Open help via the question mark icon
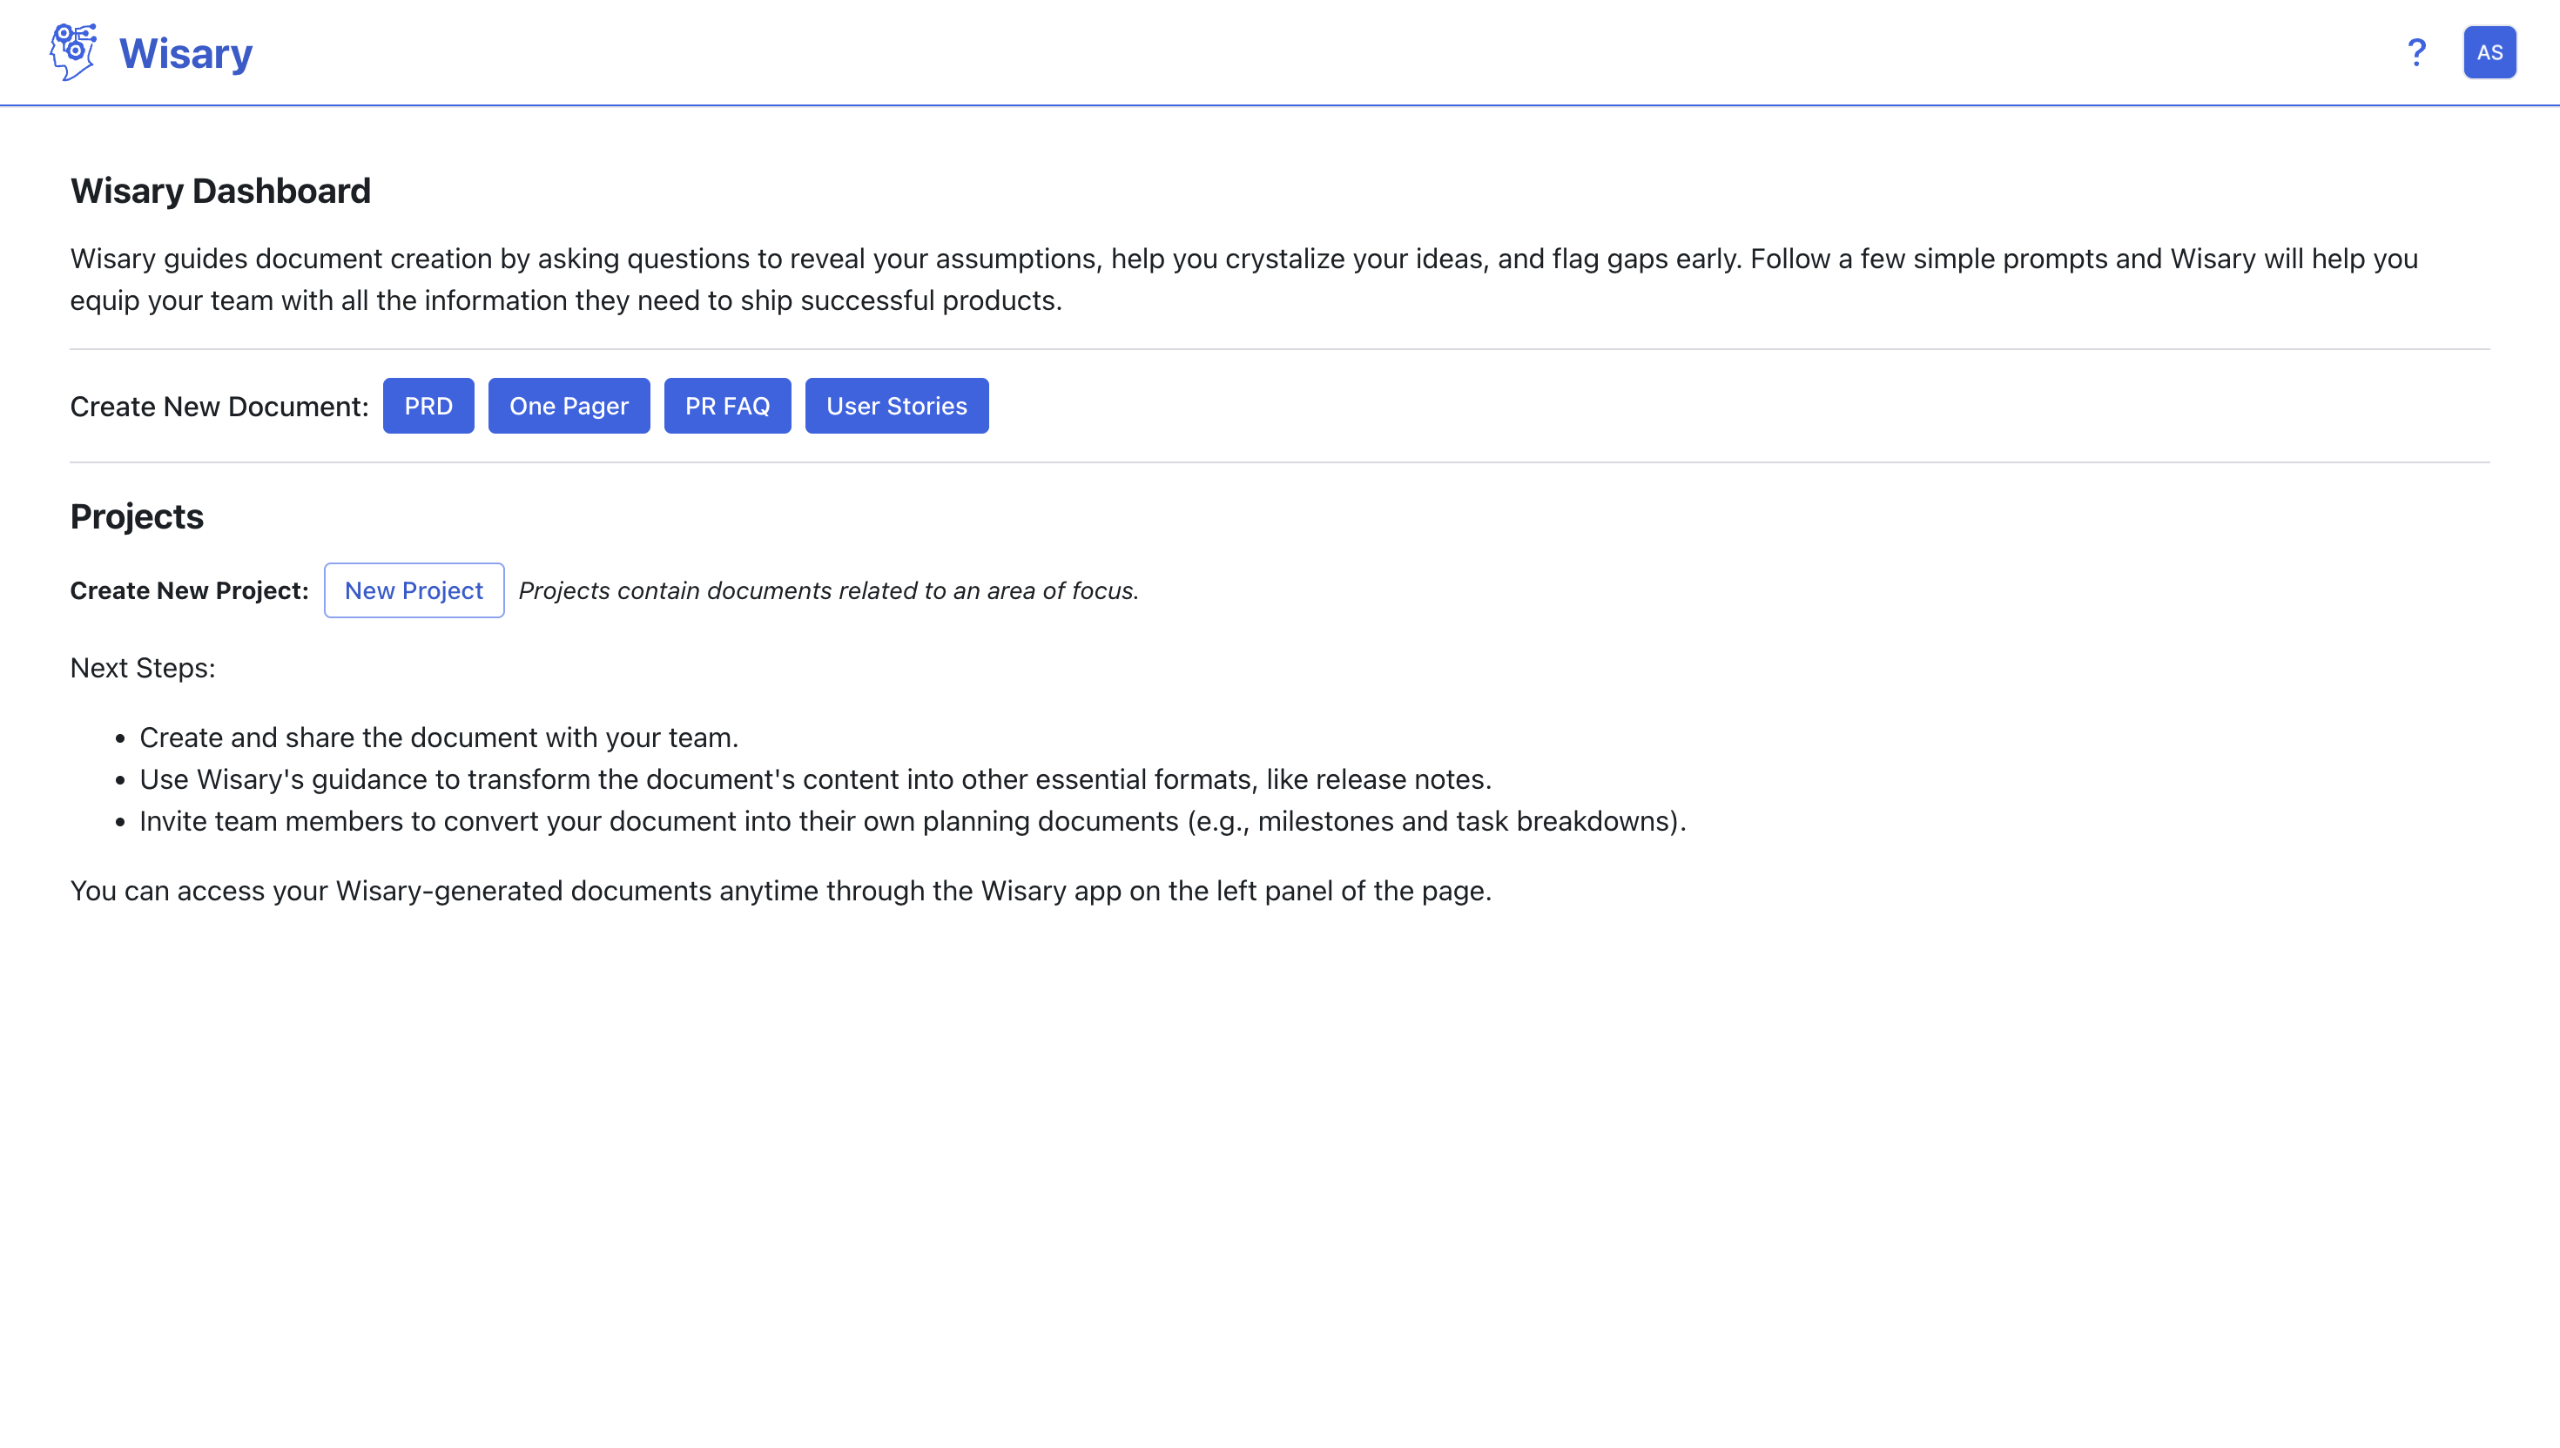The image size is (2560, 1448). coord(2416,52)
